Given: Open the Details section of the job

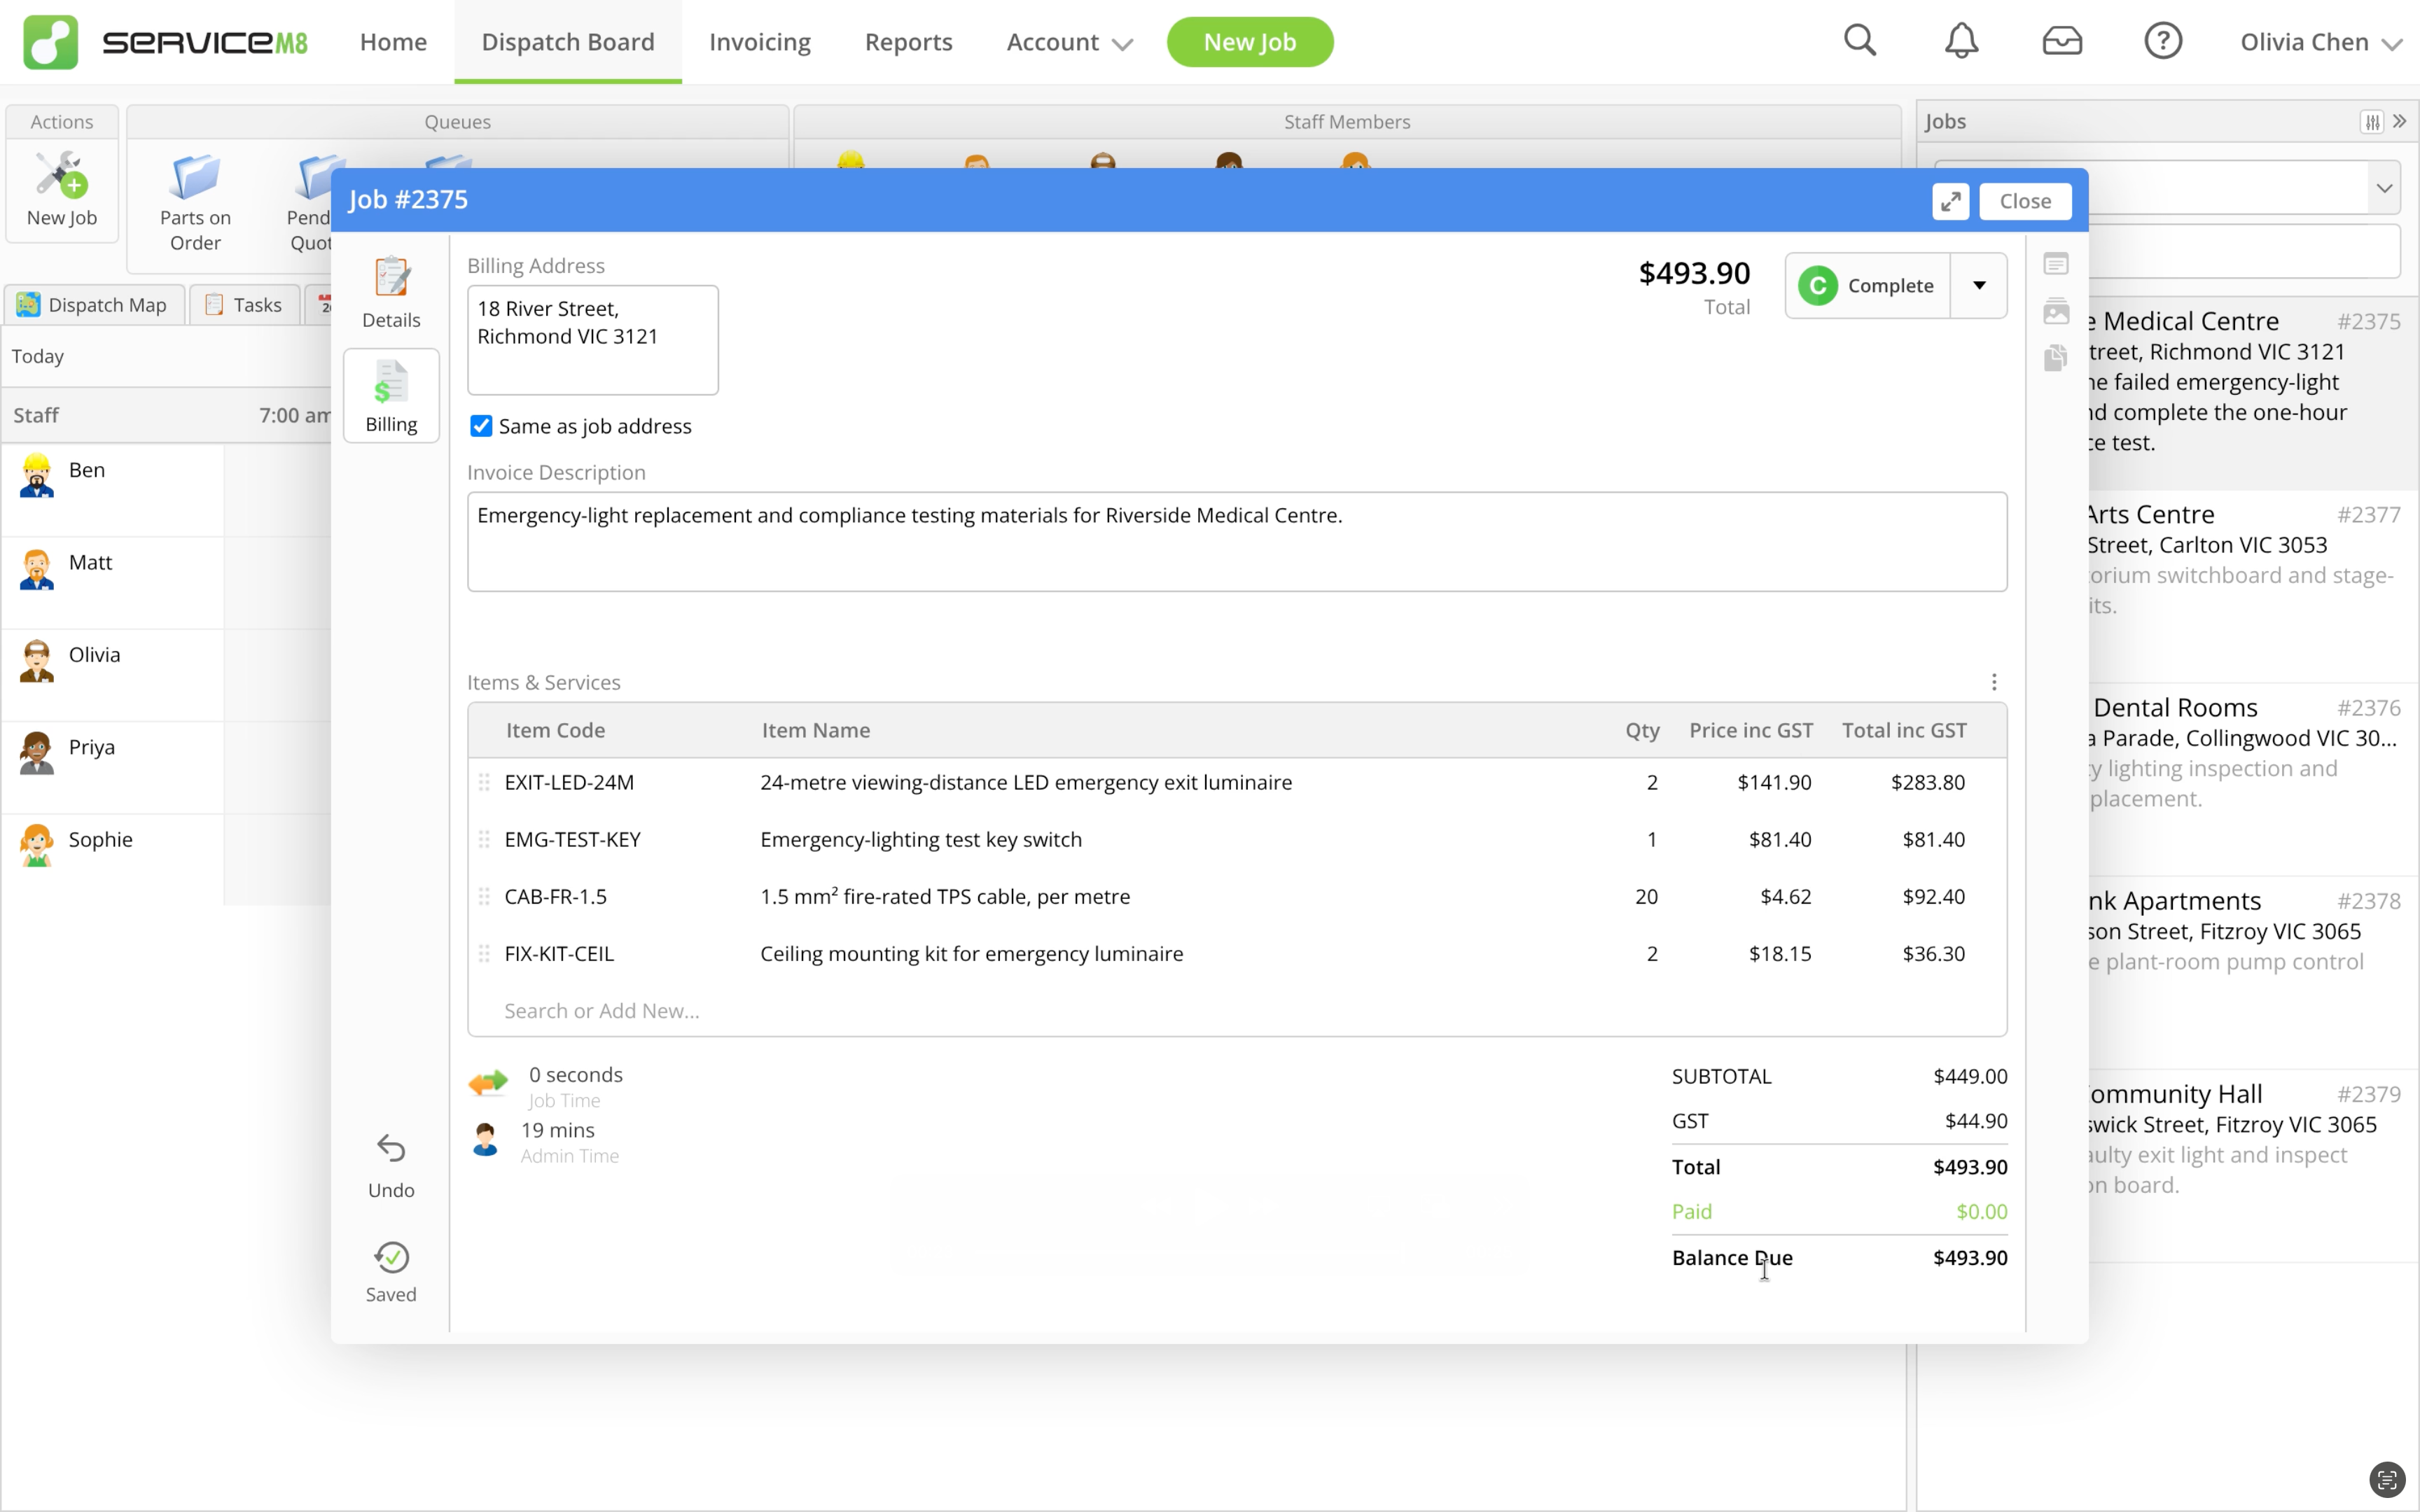Looking at the screenshot, I should pos(391,291).
